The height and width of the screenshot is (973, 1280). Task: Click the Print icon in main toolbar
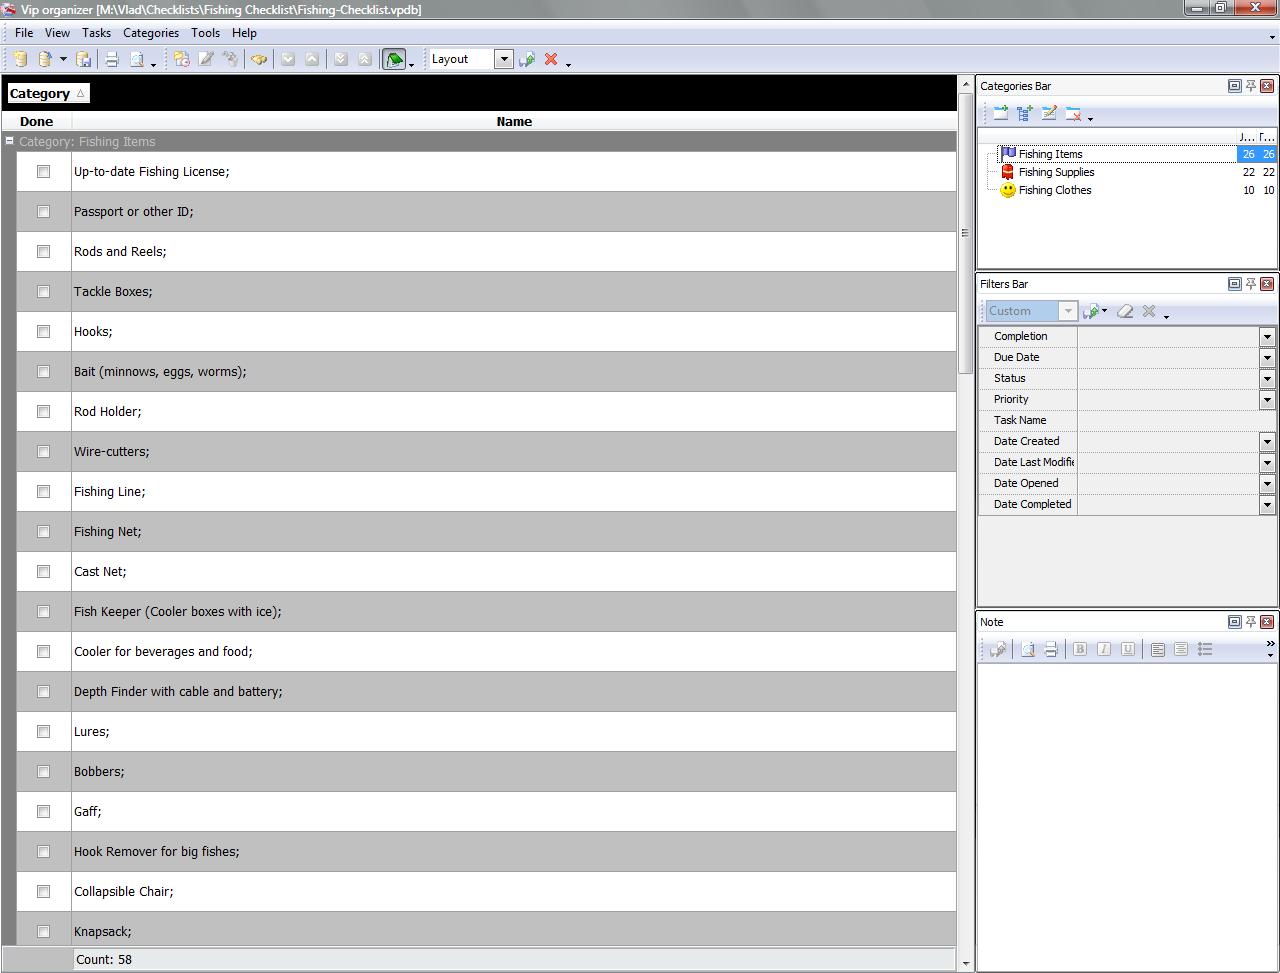point(112,60)
